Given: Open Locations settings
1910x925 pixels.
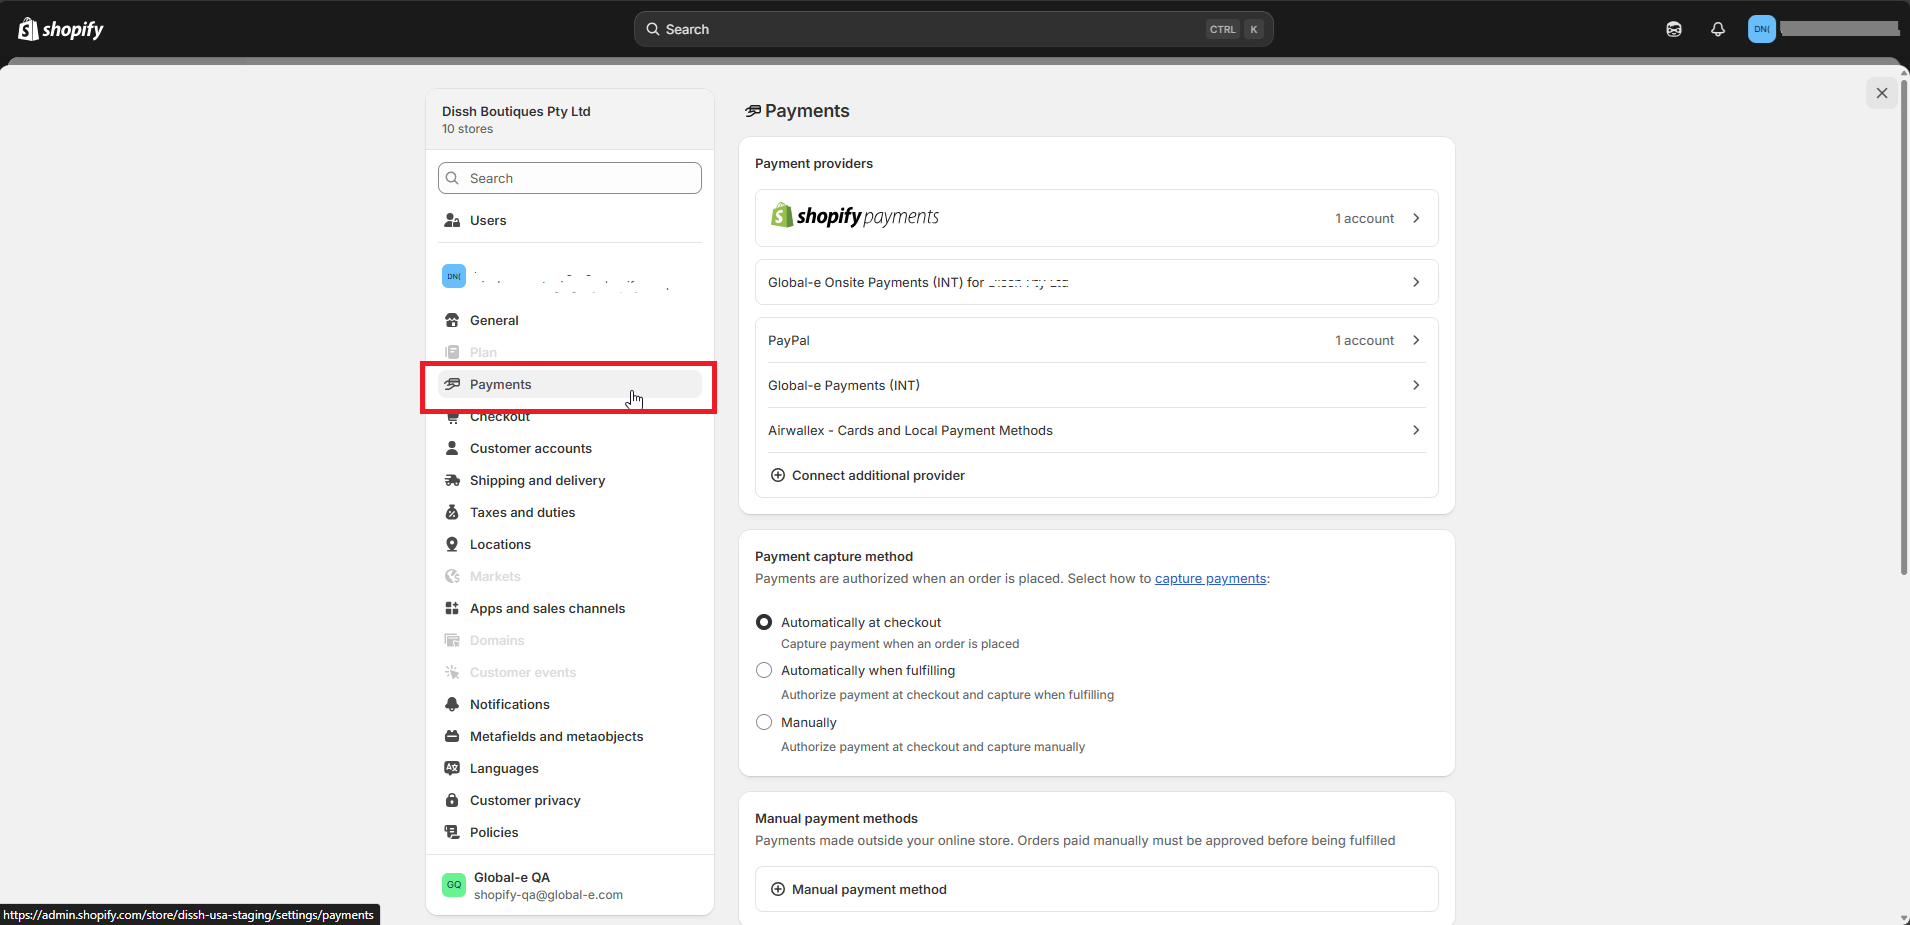Looking at the screenshot, I should (570, 544).
